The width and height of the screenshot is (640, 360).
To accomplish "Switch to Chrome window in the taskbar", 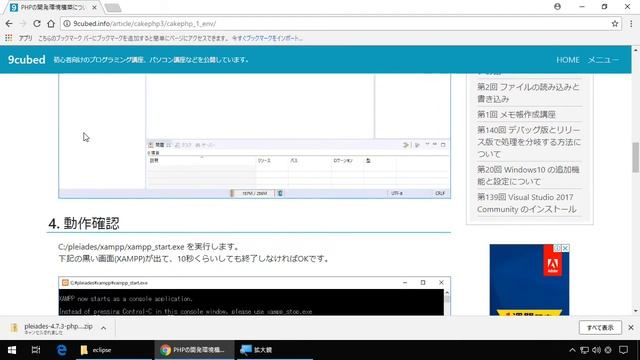I will [x=194, y=350].
